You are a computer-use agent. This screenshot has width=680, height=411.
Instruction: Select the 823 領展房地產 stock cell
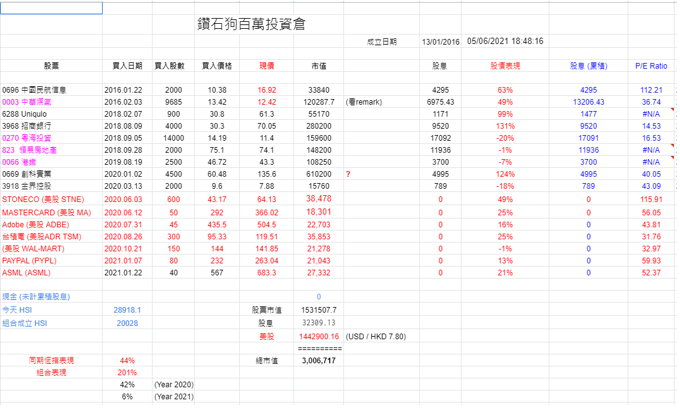coord(29,150)
